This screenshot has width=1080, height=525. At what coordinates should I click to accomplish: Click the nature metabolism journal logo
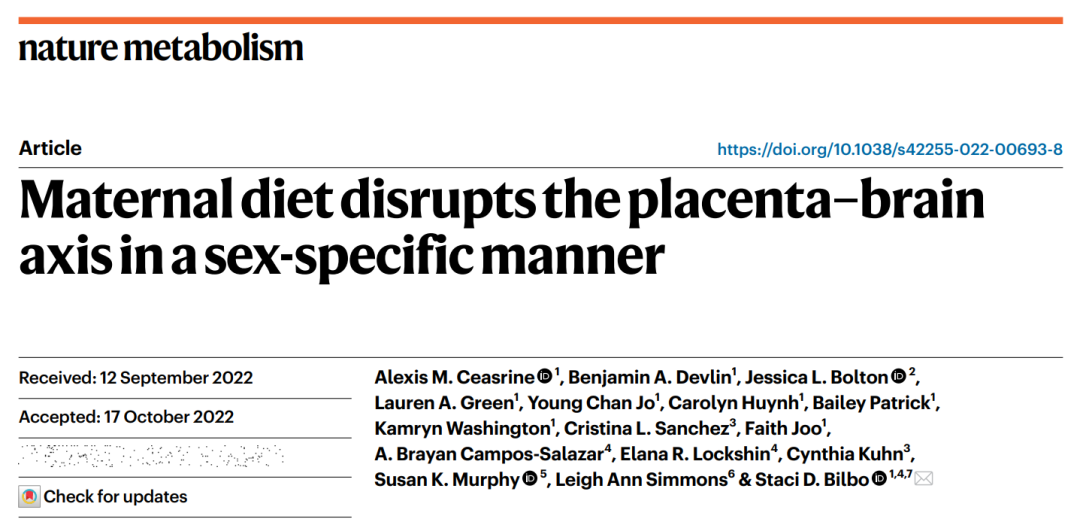pos(160,48)
